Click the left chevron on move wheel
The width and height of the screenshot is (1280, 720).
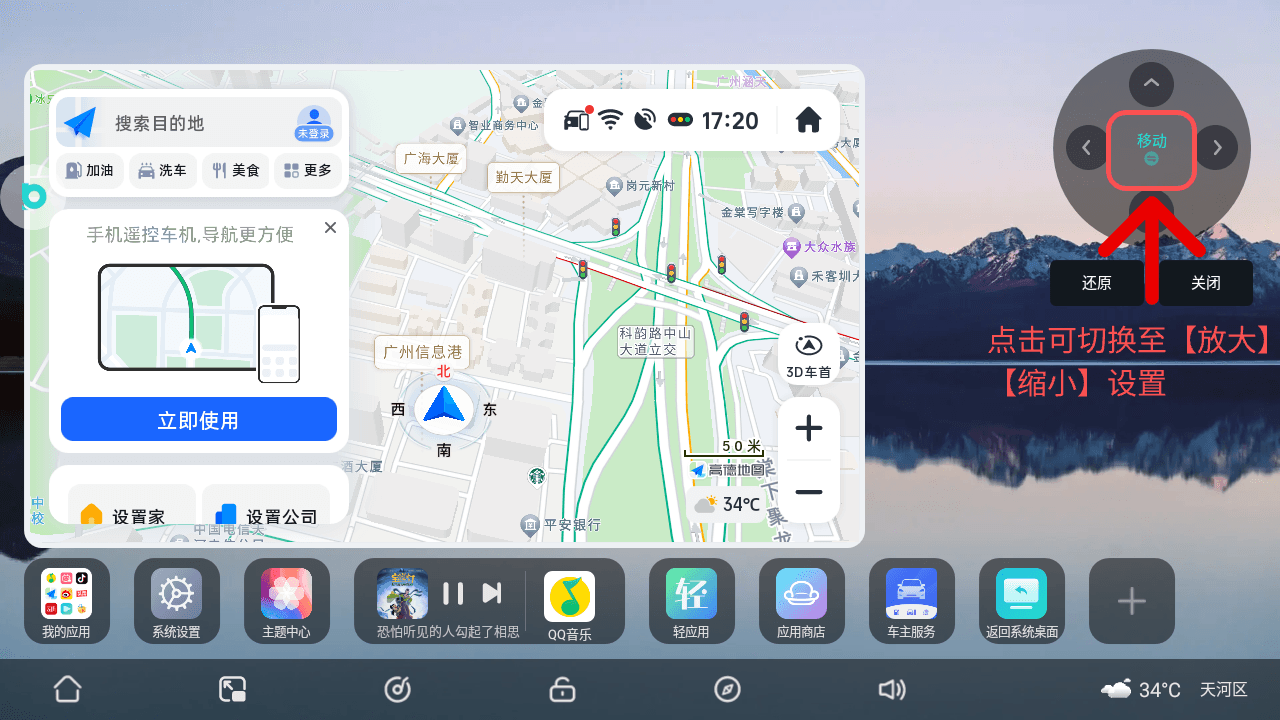point(1087,148)
